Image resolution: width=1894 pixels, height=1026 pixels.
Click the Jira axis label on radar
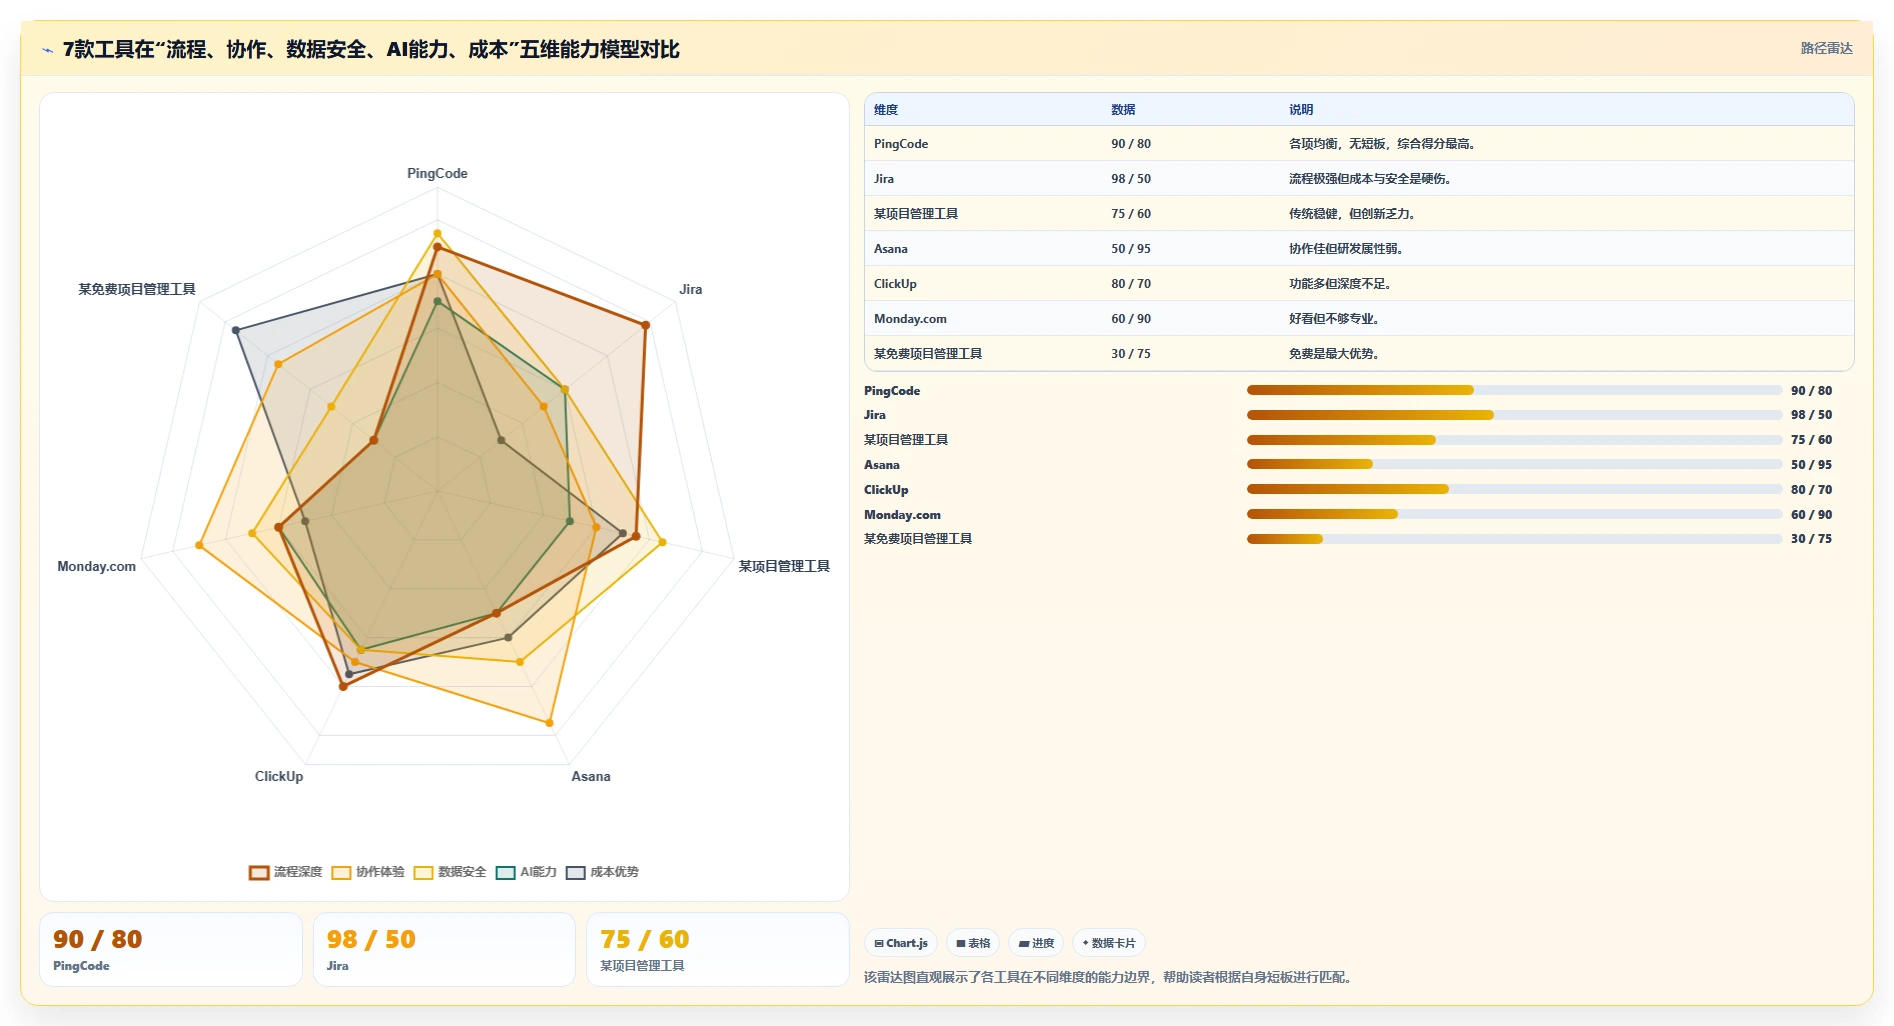[691, 290]
